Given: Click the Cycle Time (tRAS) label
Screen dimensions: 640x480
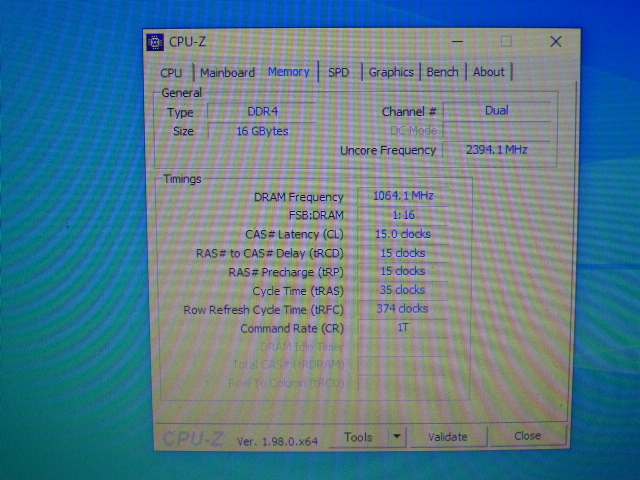Looking at the screenshot, I should pyautogui.click(x=298, y=291).
